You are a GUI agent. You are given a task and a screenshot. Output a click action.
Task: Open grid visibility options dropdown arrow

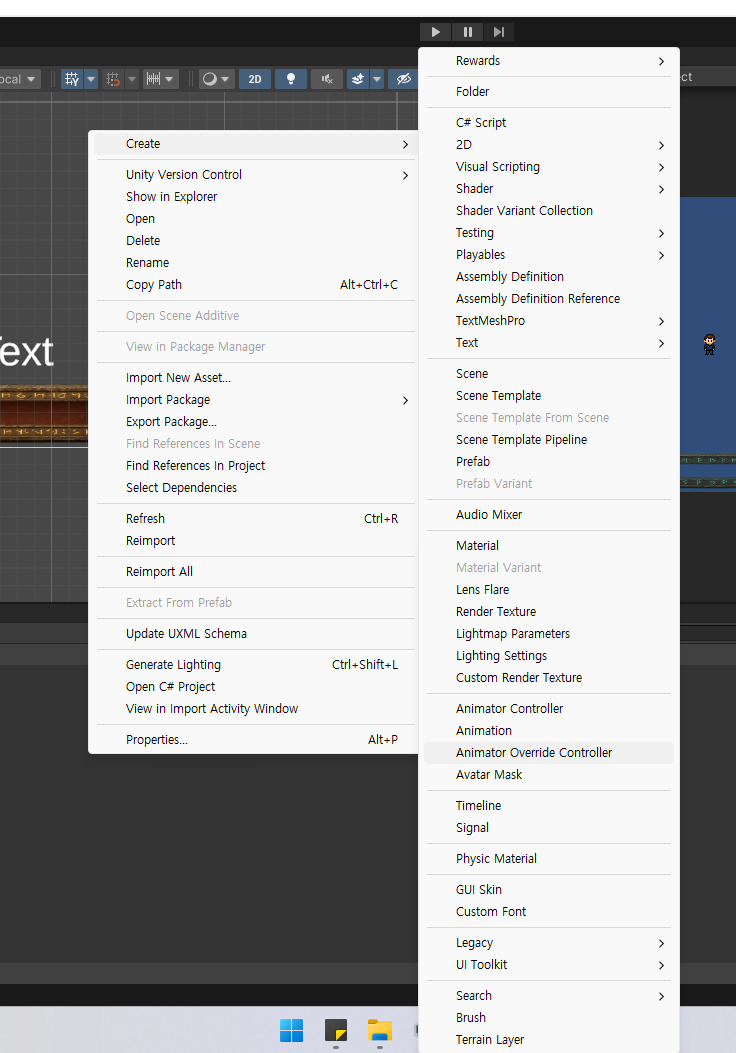[x=91, y=79]
